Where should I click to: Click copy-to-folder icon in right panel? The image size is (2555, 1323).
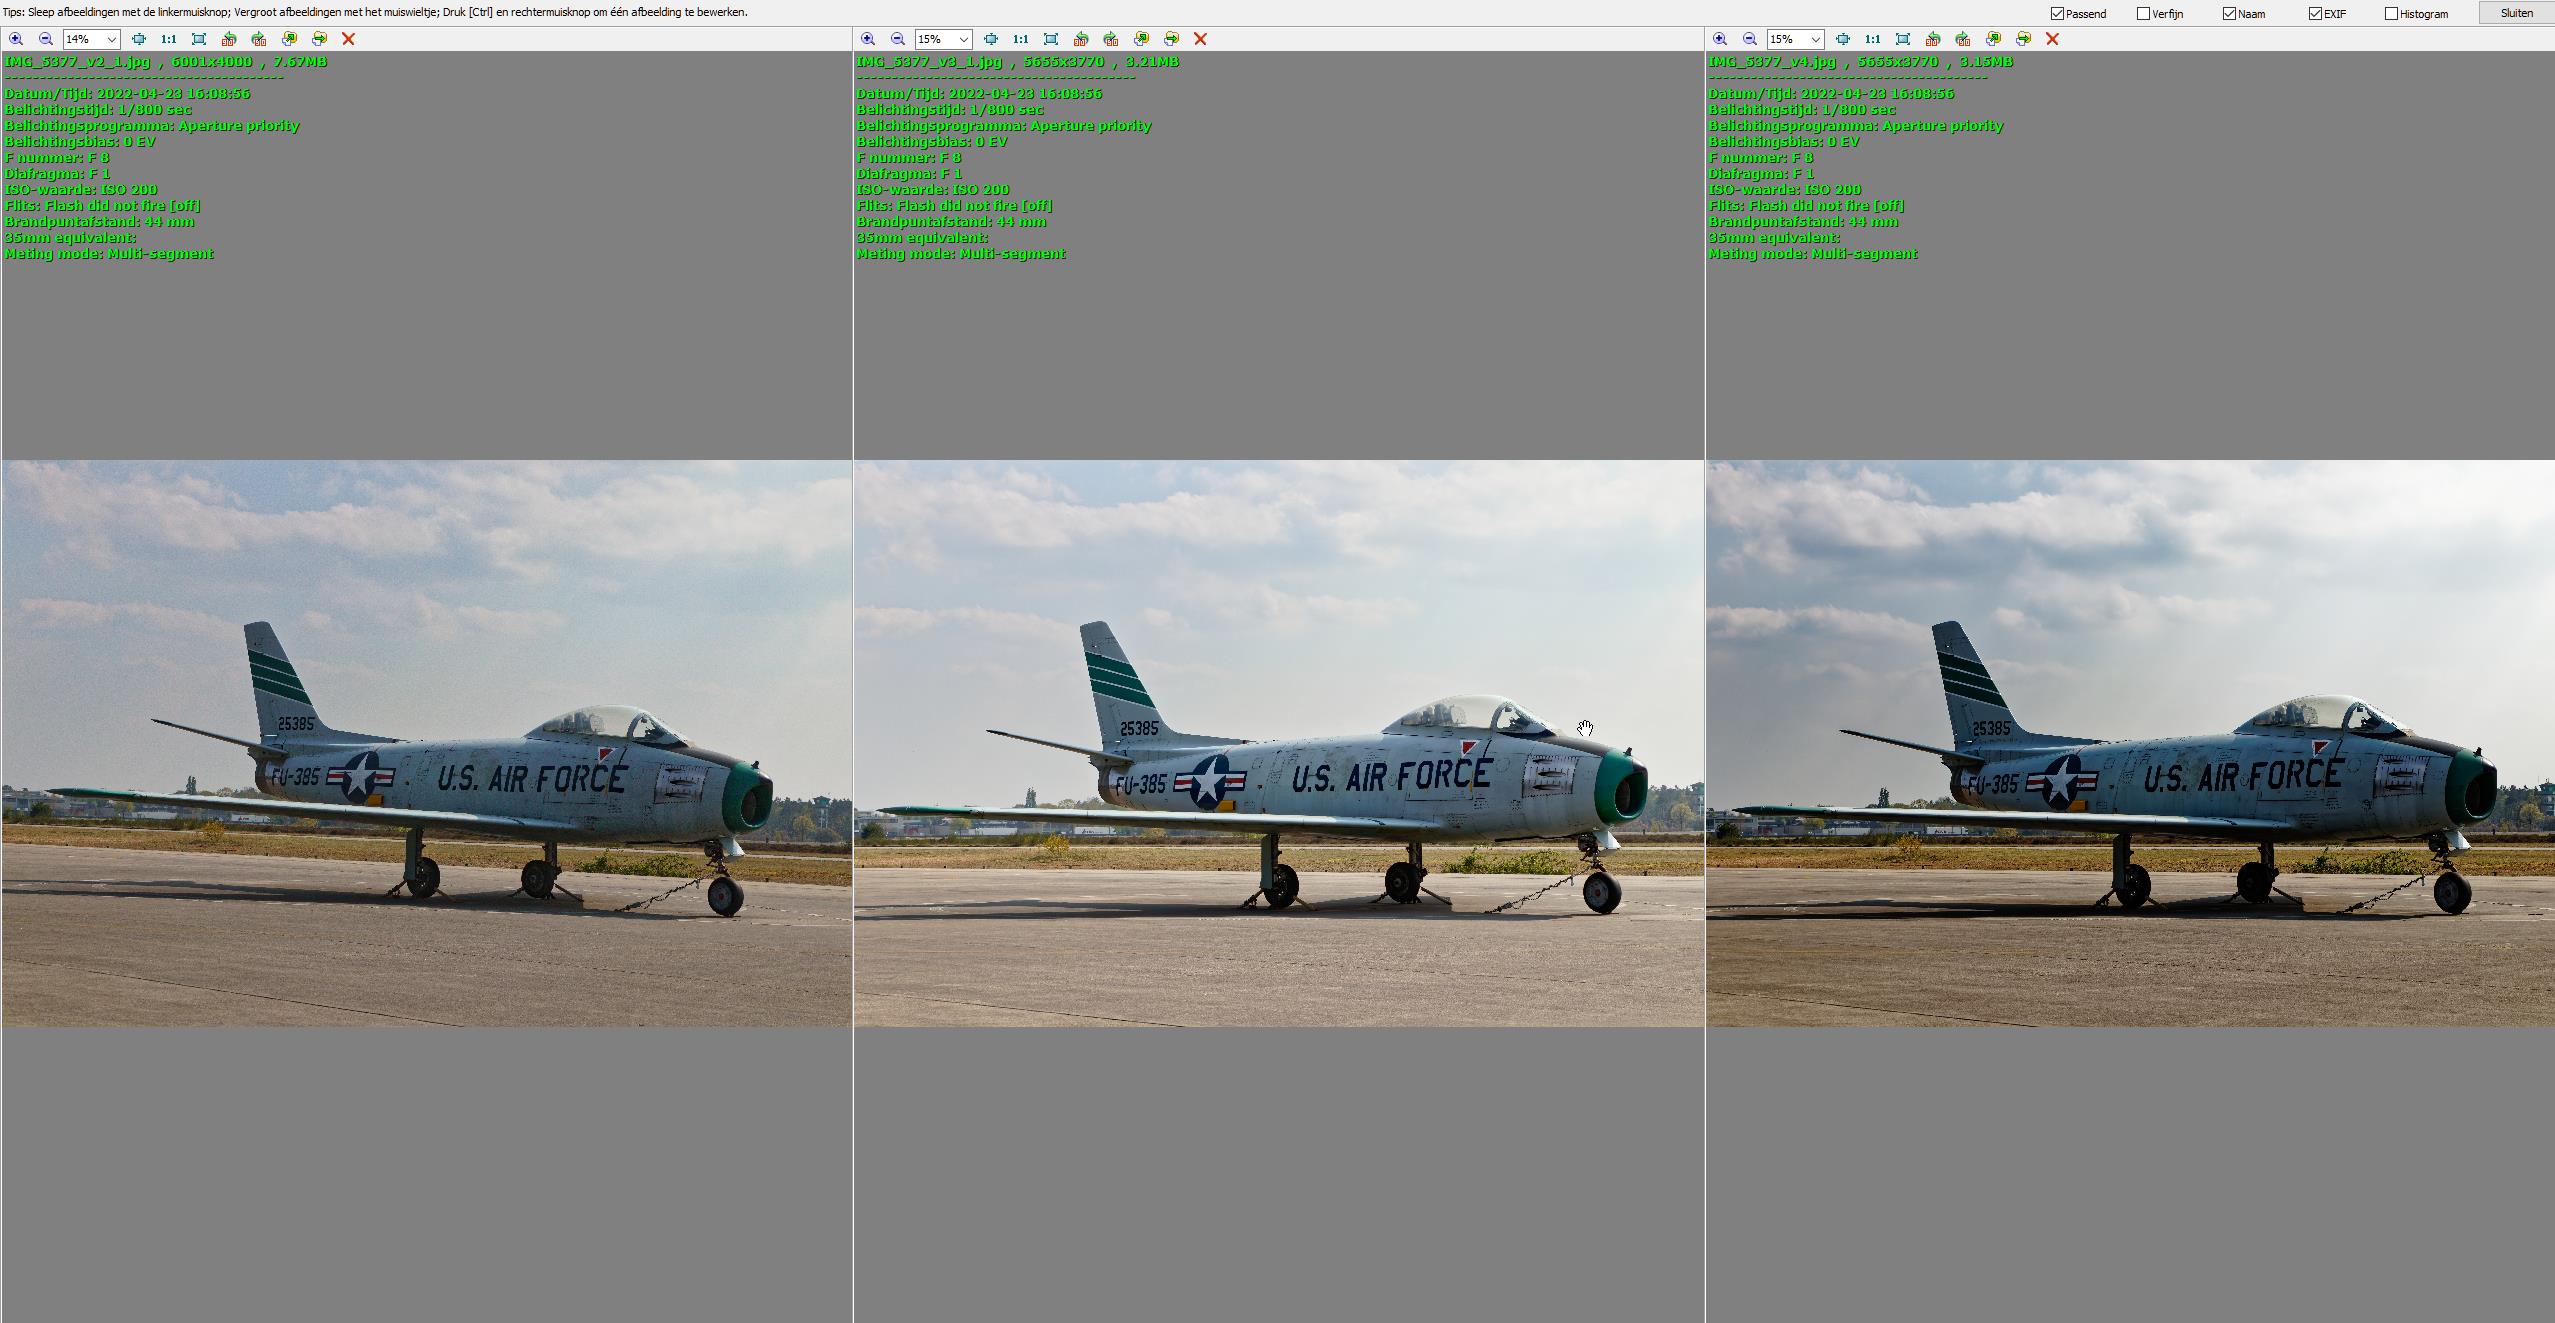pyautogui.click(x=1993, y=39)
